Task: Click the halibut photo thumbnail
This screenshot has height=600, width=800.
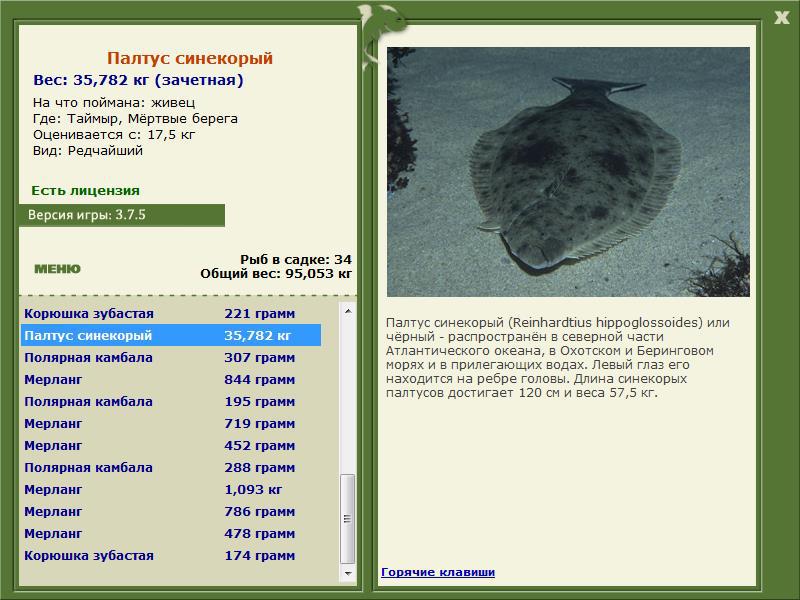Action: coord(568,172)
